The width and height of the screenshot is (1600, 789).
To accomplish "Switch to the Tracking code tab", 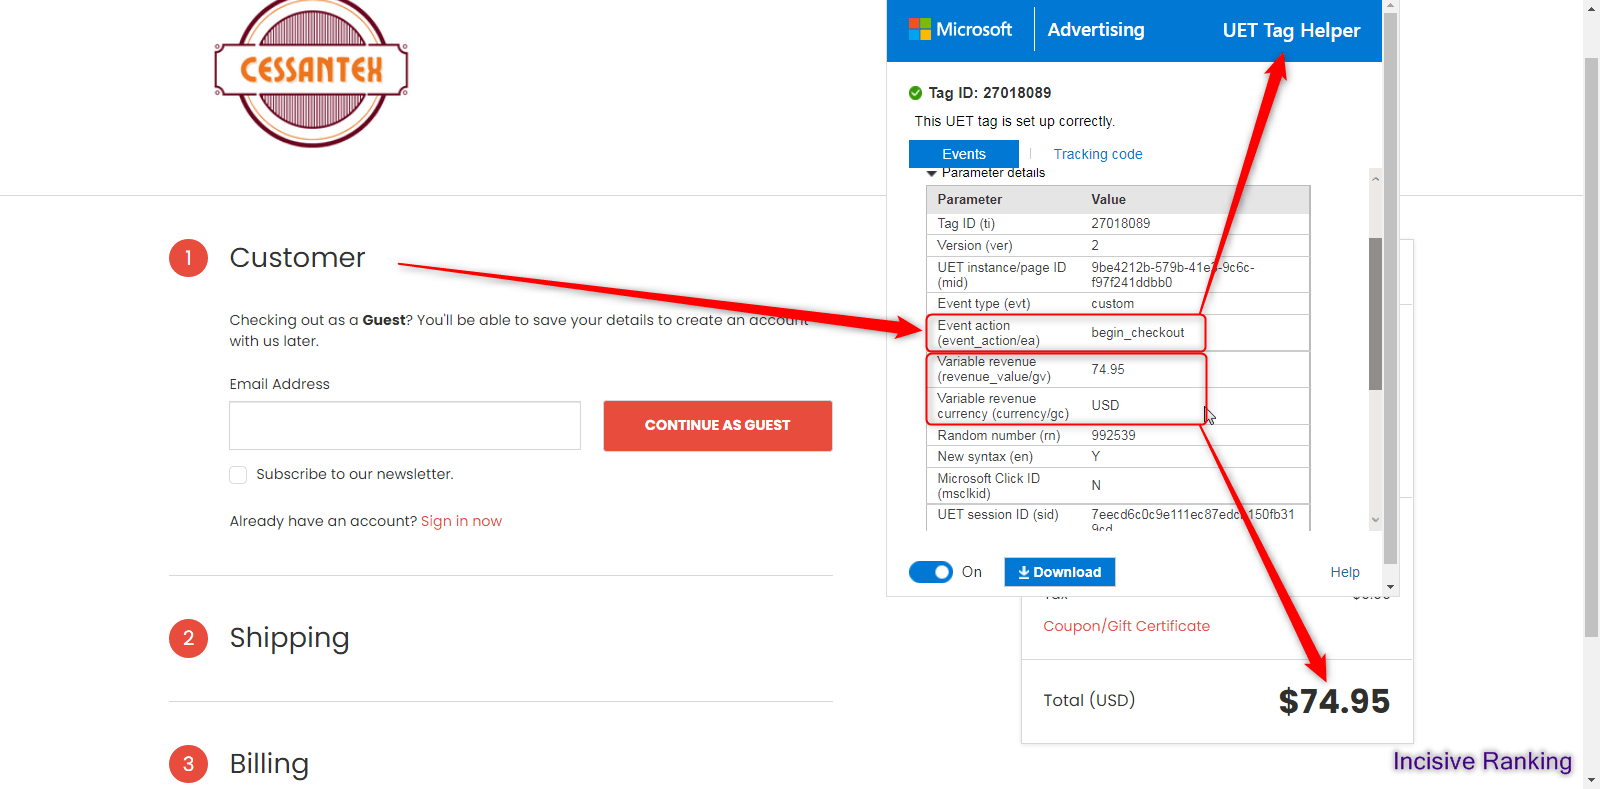I will tap(1097, 154).
